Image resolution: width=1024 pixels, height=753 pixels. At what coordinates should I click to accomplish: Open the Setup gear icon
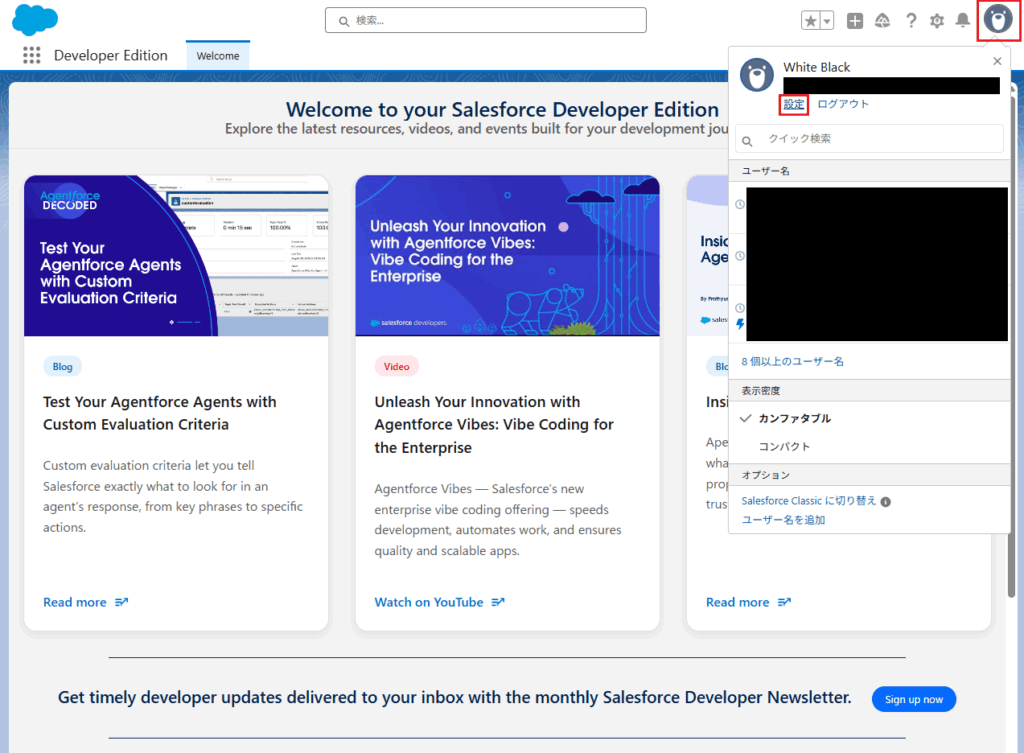tap(937, 21)
